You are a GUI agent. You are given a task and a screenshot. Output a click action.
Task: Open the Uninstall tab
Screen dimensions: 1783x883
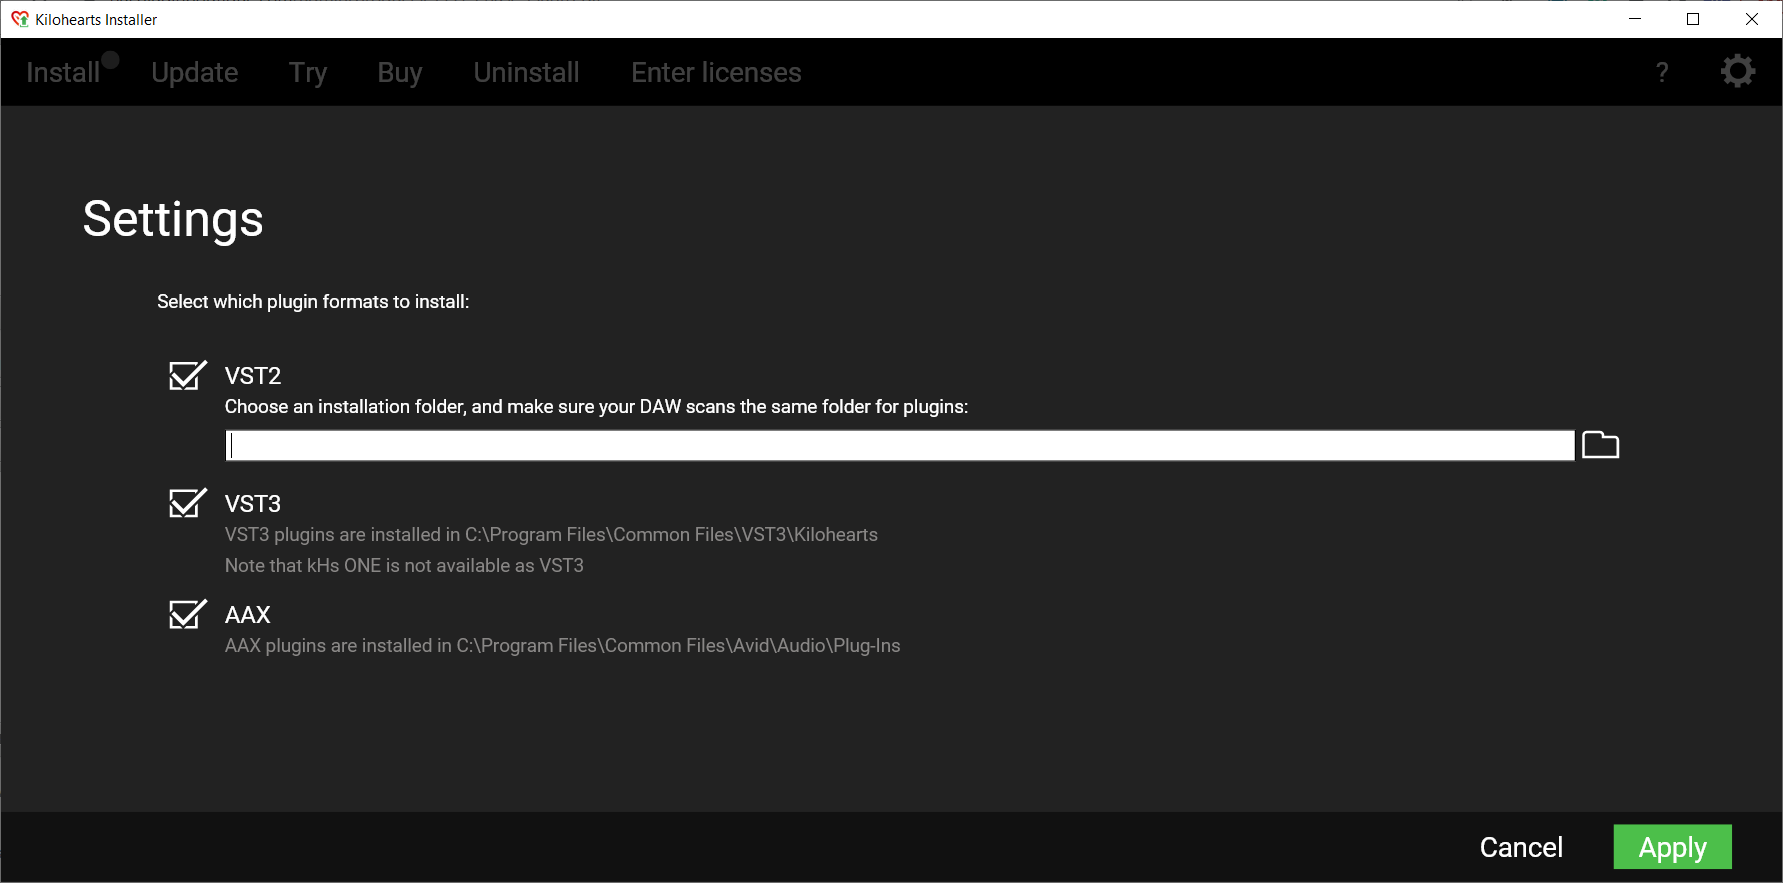(526, 72)
